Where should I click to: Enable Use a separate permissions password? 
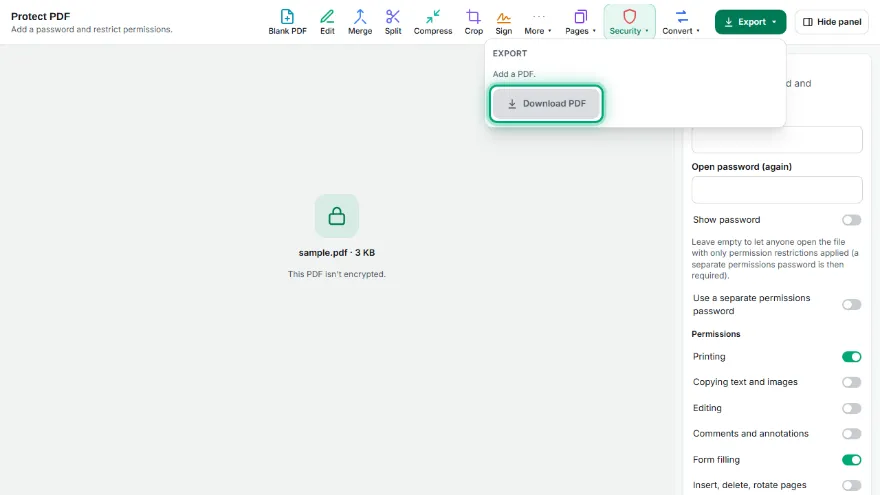click(x=851, y=305)
